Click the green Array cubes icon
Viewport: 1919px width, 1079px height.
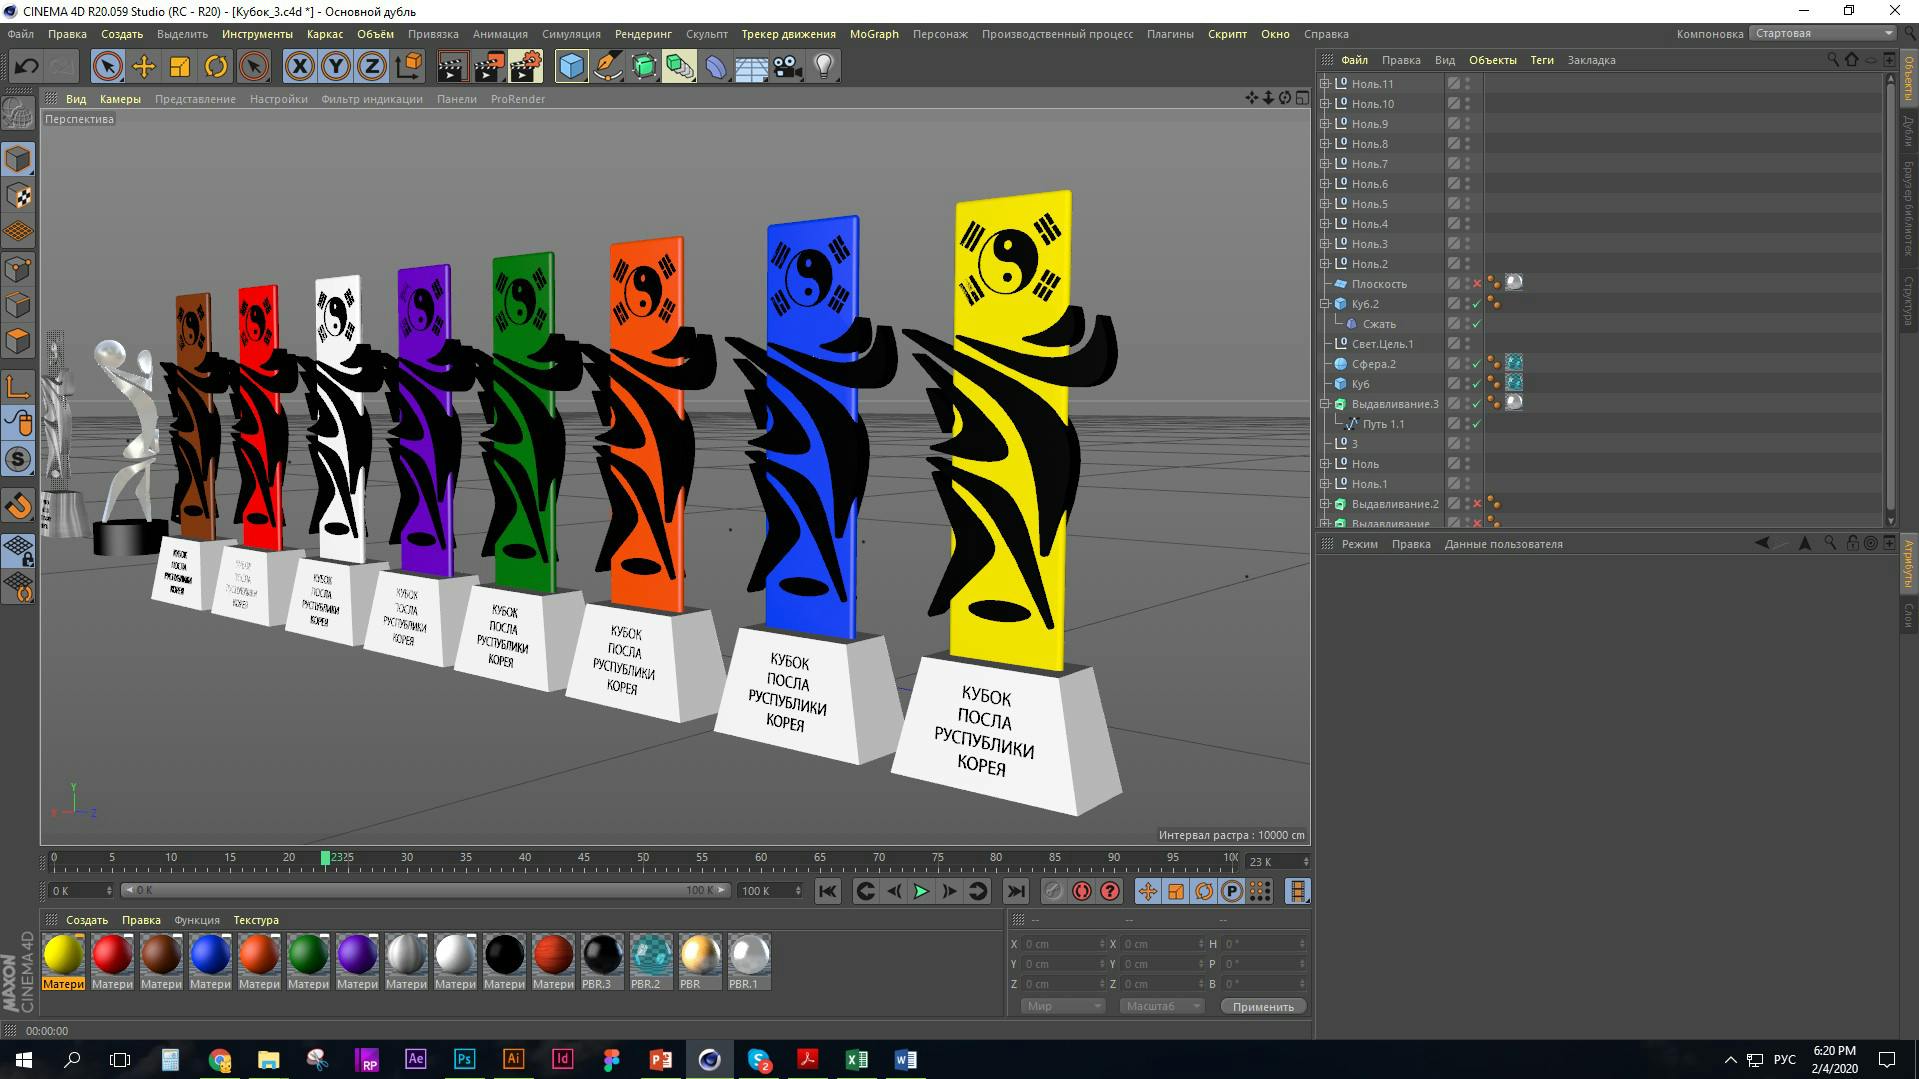click(680, 67)
